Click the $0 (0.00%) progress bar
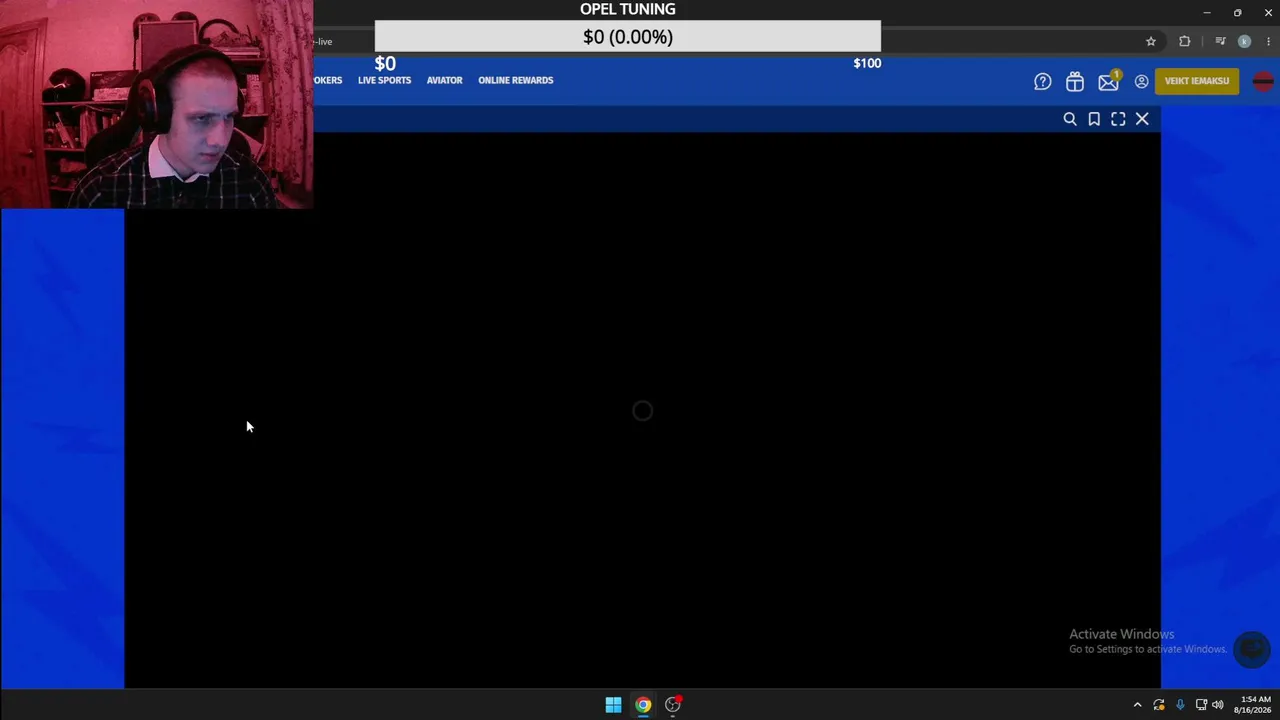1280x720 pixels. tap(628, 37)
